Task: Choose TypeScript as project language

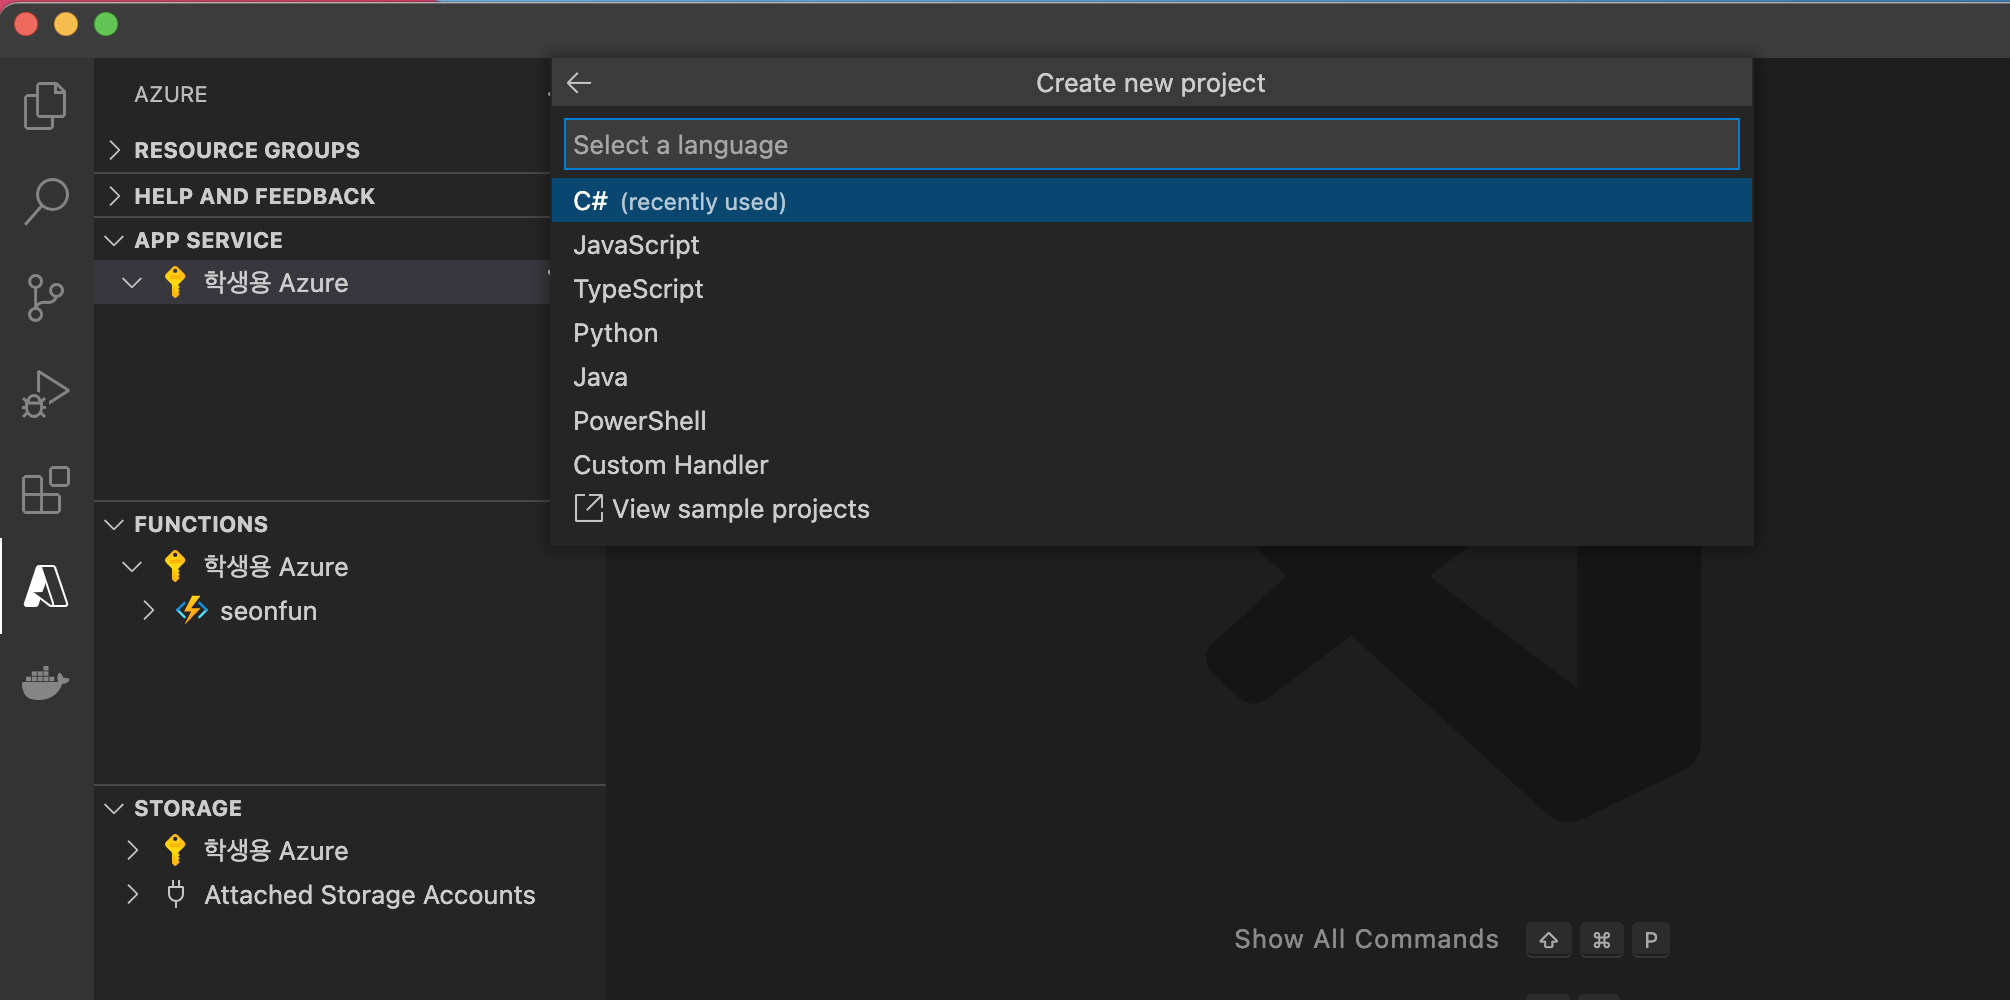Action: pos(1151,289)
